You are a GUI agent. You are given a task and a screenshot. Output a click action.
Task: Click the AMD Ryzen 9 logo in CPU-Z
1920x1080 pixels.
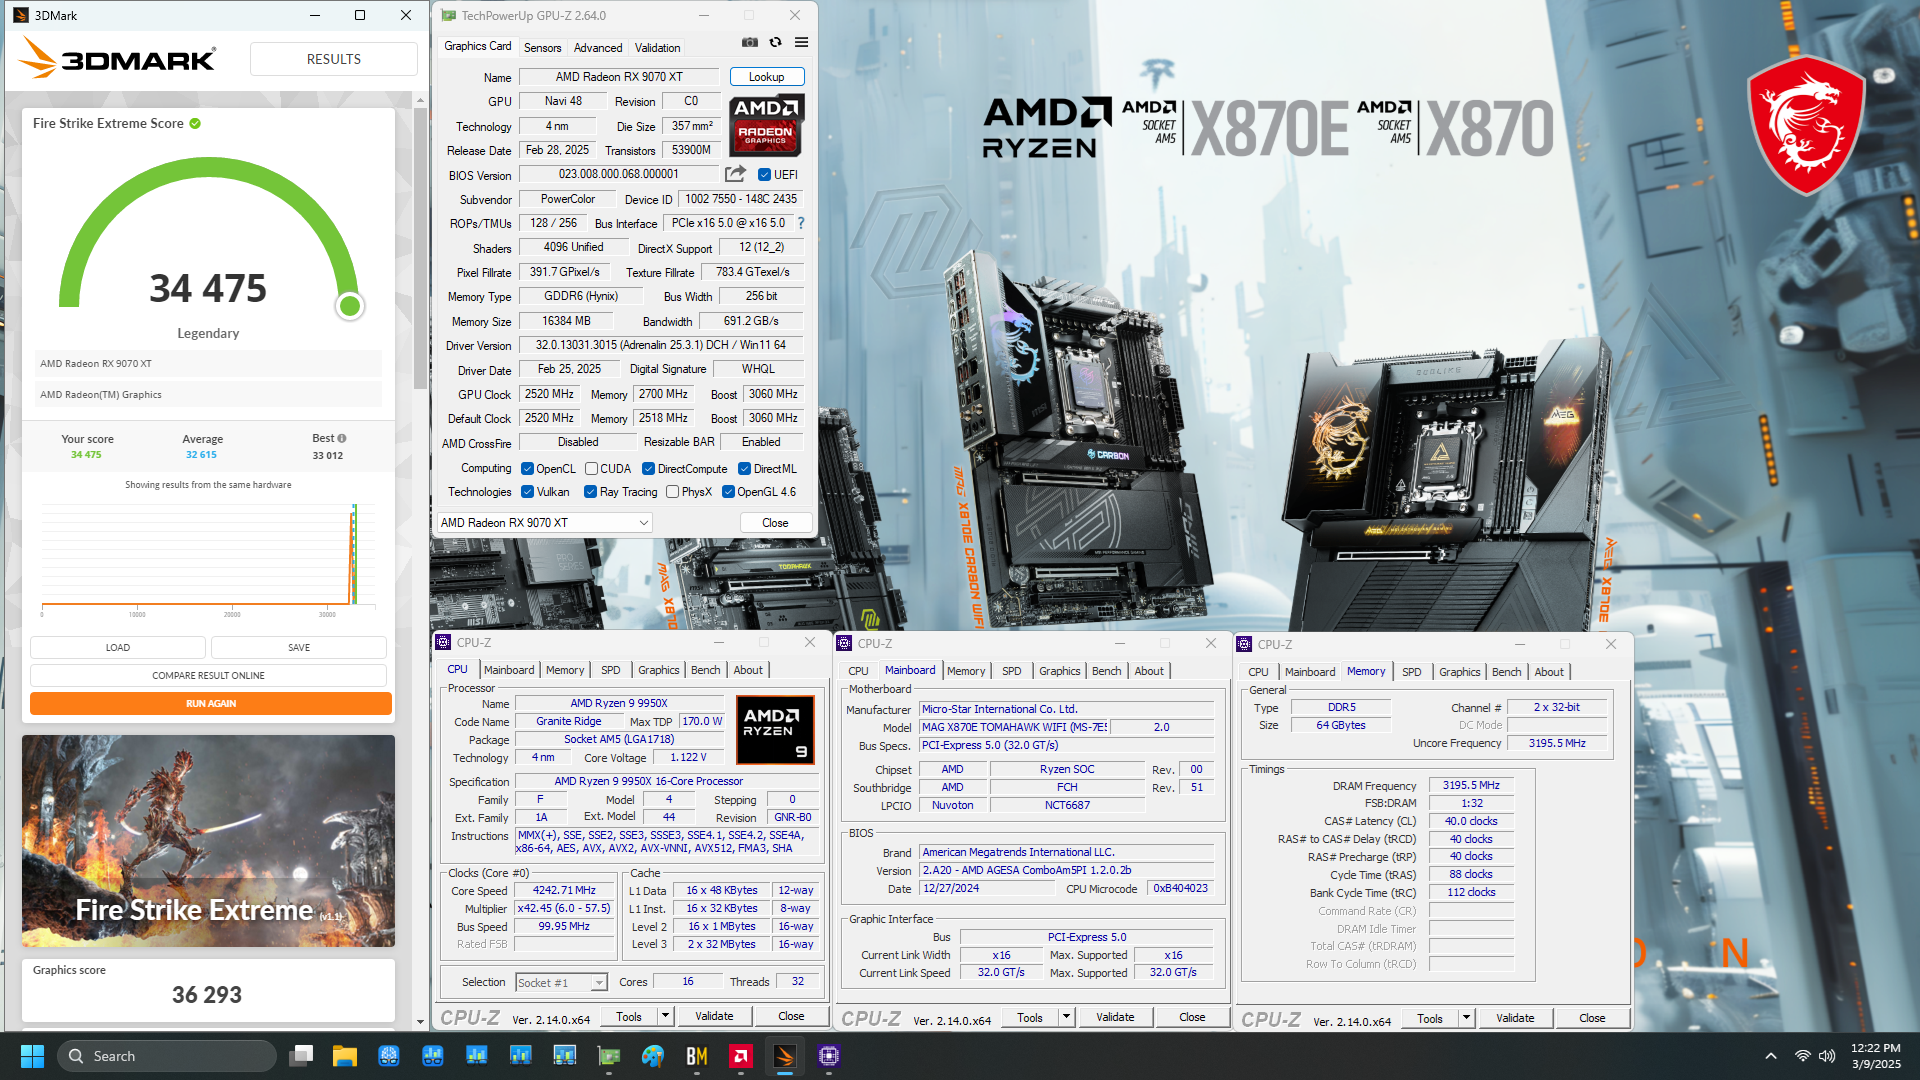[776, 730]
